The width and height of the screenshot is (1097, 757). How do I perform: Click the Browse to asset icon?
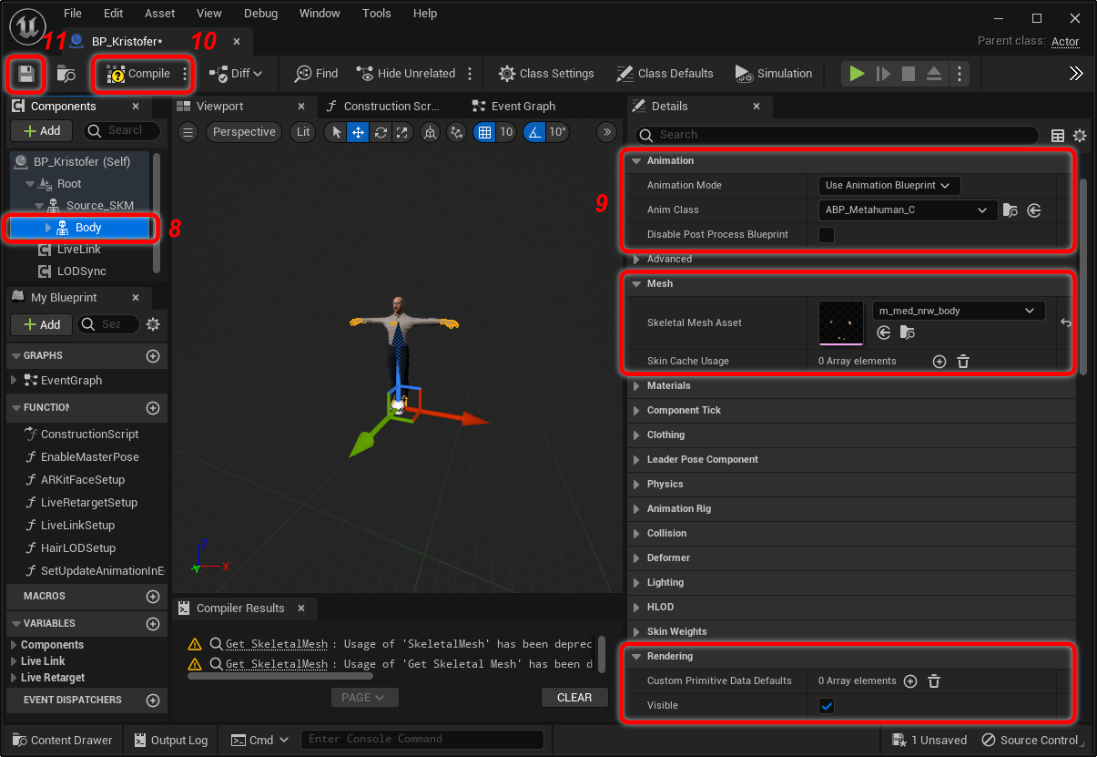[66, 74]
